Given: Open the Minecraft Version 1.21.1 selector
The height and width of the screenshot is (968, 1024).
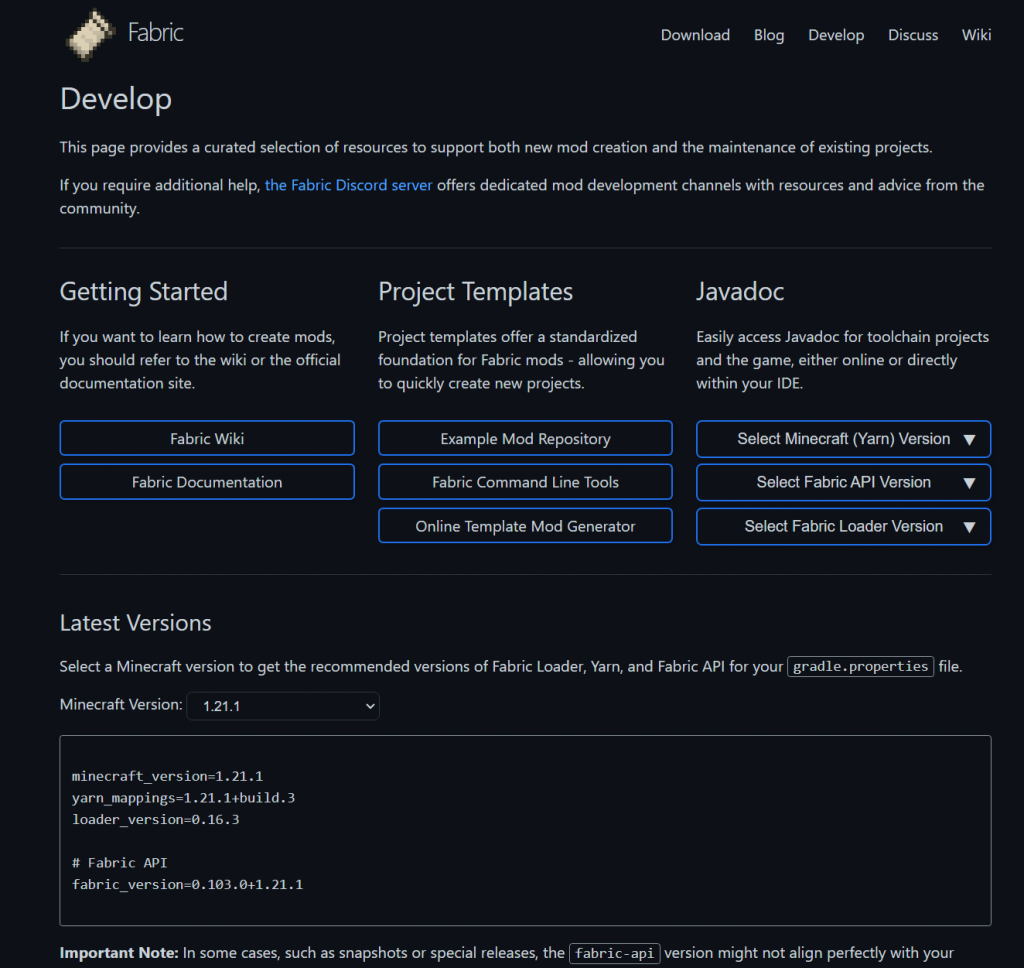Looking at the screenshot, I should (283, 706).
